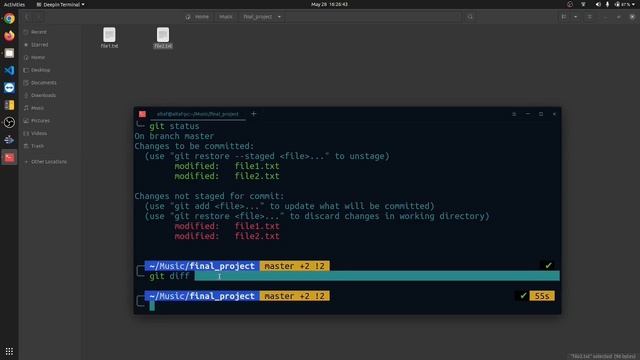
Task: Click the volume icon in the top bar
Action: 598,4
